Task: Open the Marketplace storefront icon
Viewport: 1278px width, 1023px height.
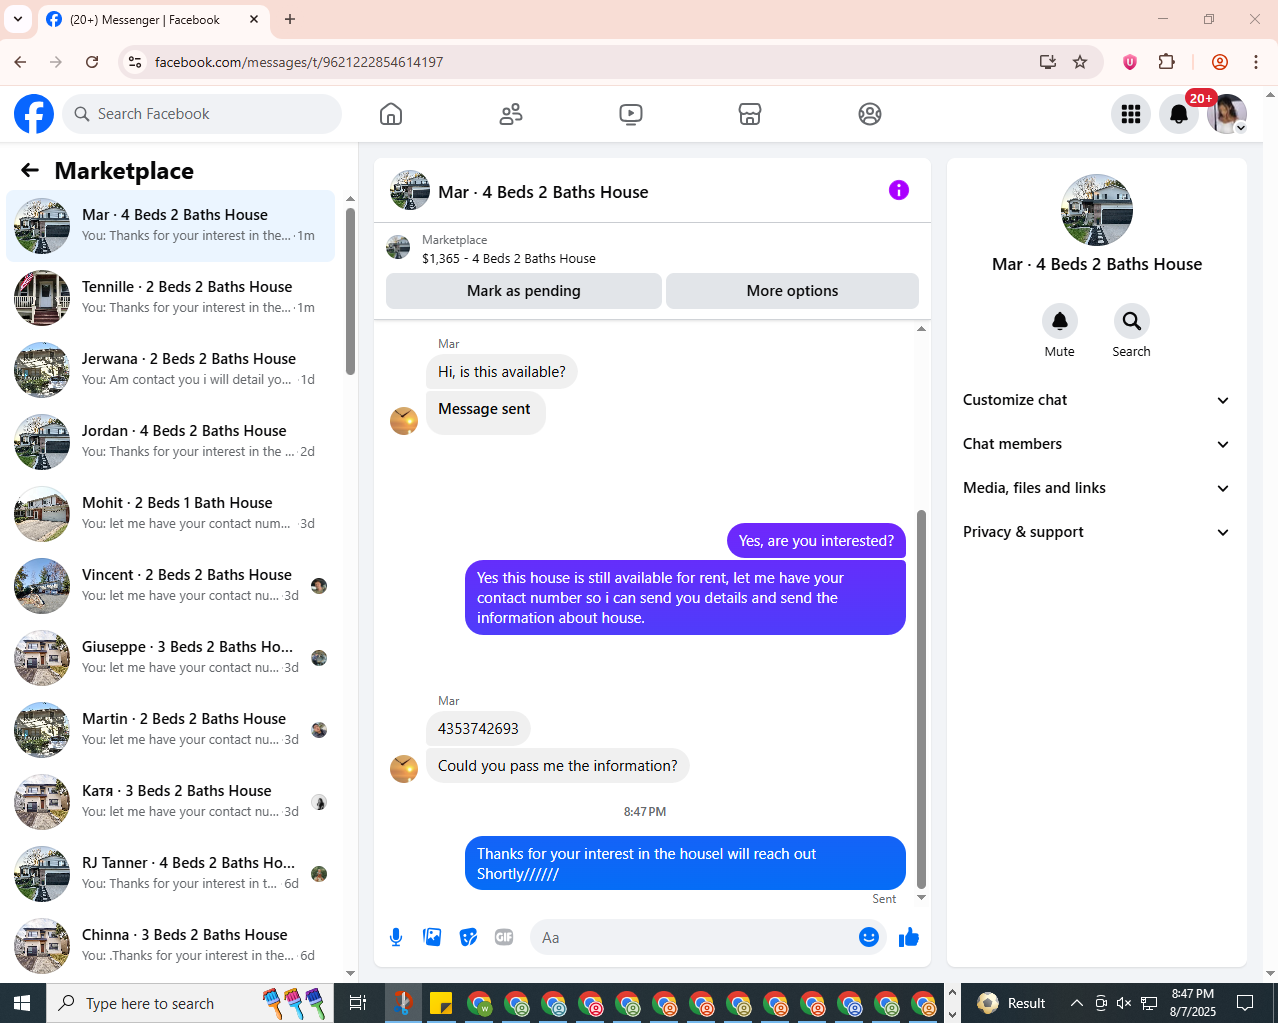Action: click(x=750, y=114)
